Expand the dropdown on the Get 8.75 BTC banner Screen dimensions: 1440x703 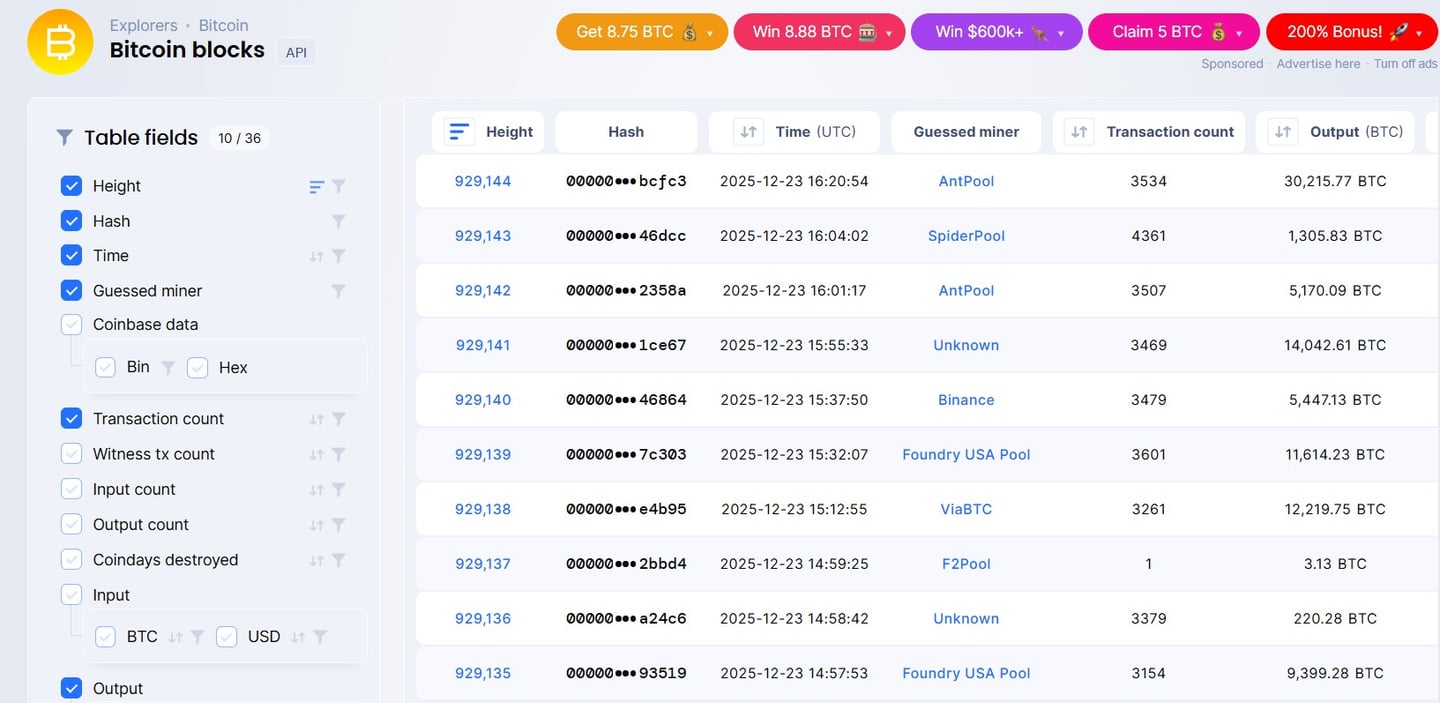coord(709,31)
